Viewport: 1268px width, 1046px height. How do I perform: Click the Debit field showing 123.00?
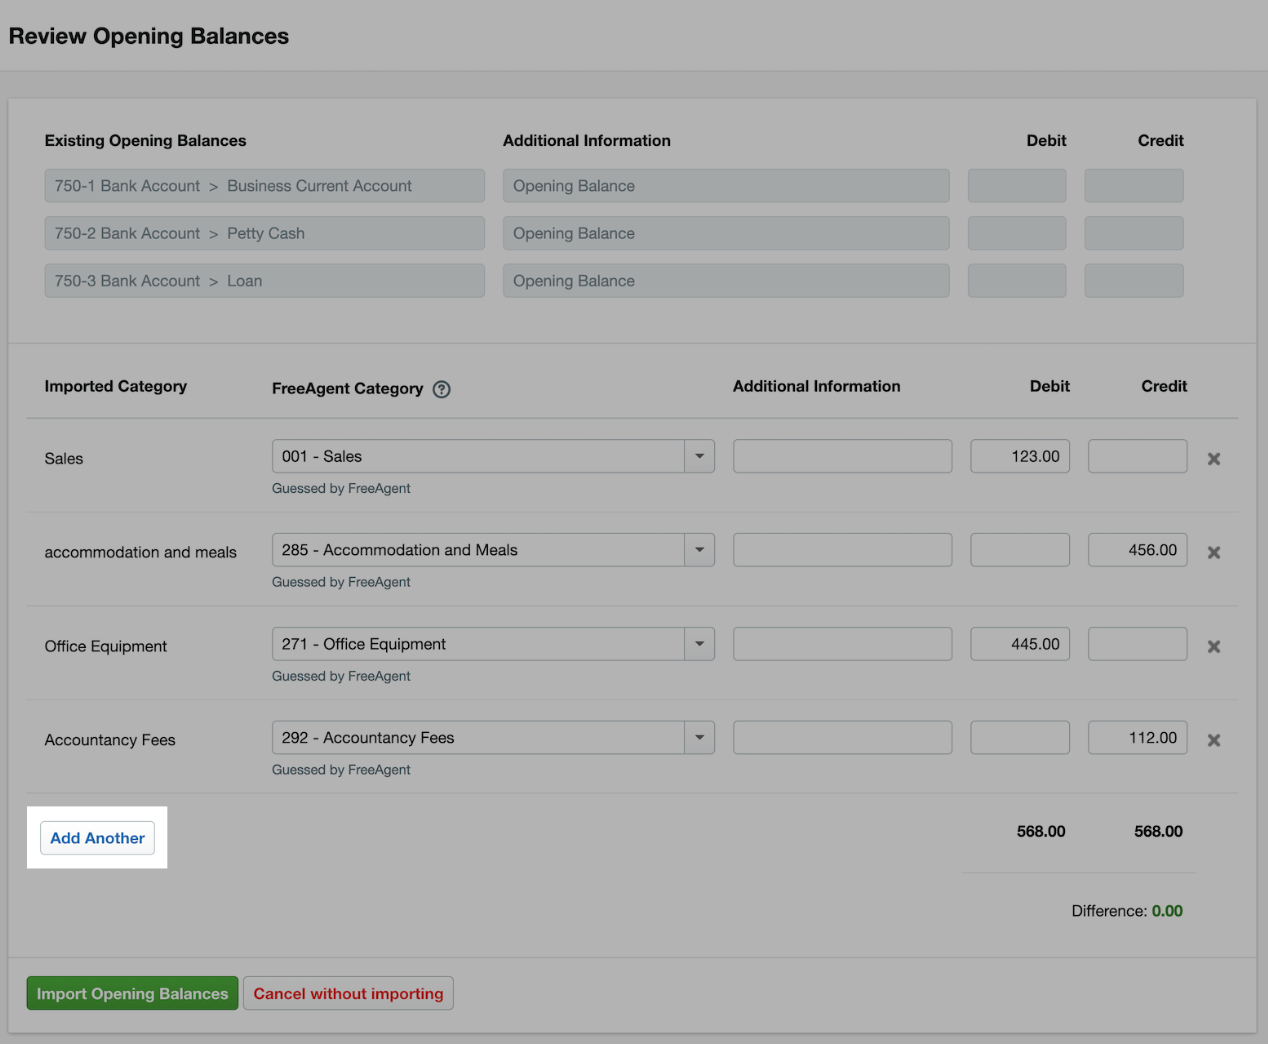click(1019, 455)
